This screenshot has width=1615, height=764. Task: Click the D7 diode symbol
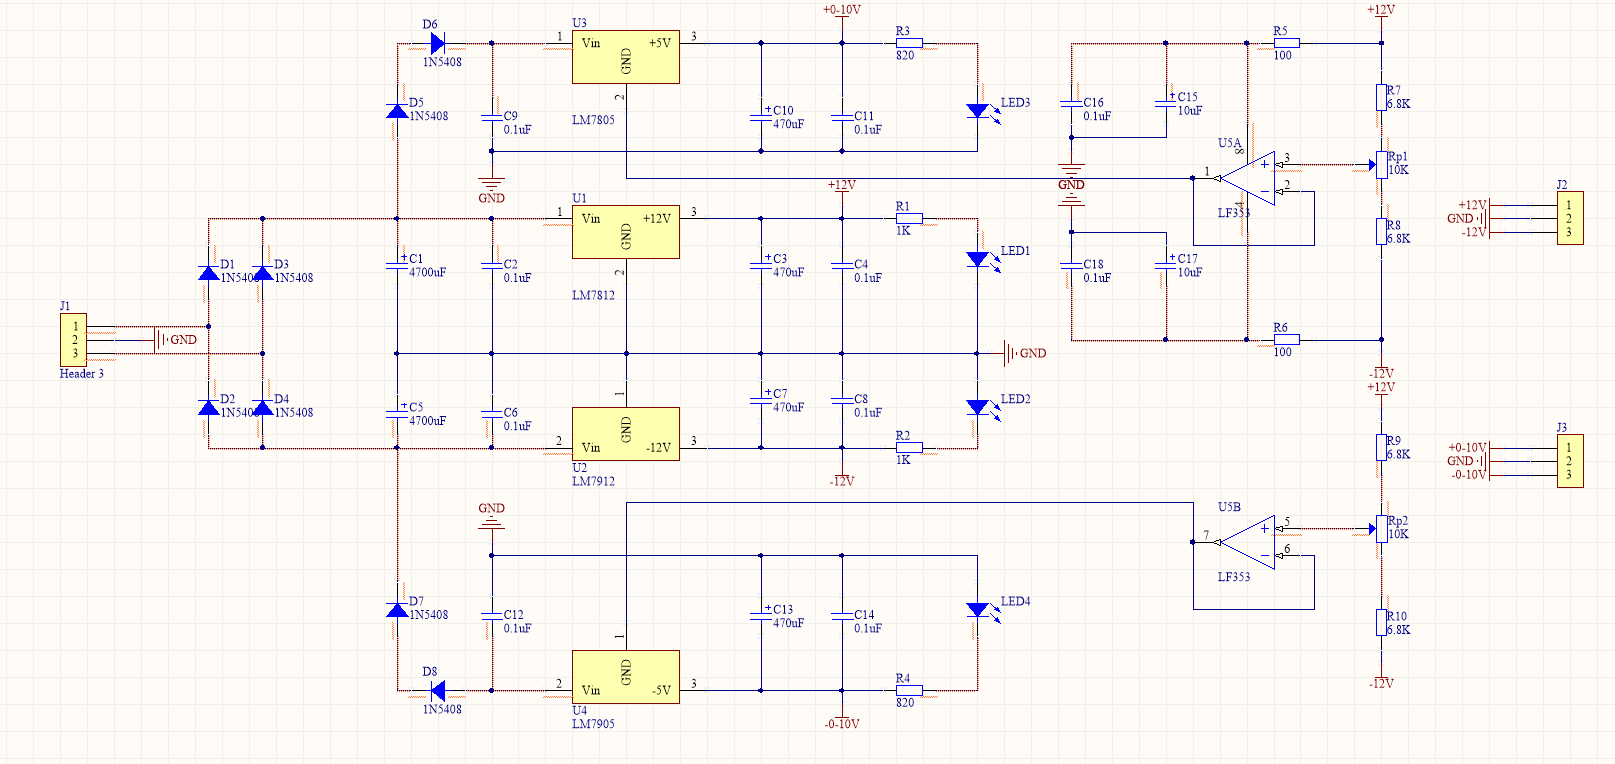coord(397,609)
